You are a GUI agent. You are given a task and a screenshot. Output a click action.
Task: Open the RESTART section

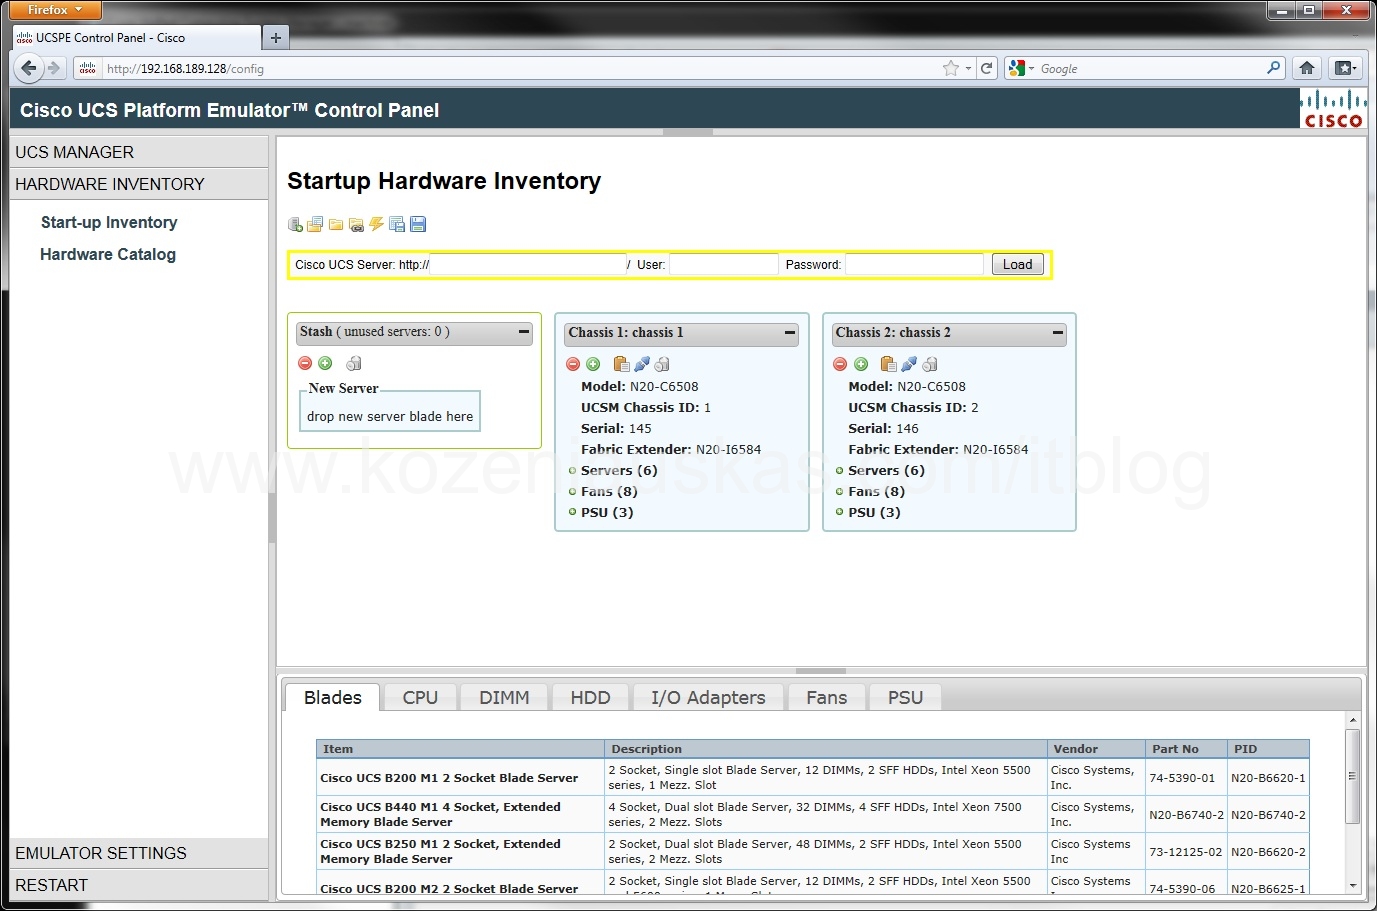[139, 885]
